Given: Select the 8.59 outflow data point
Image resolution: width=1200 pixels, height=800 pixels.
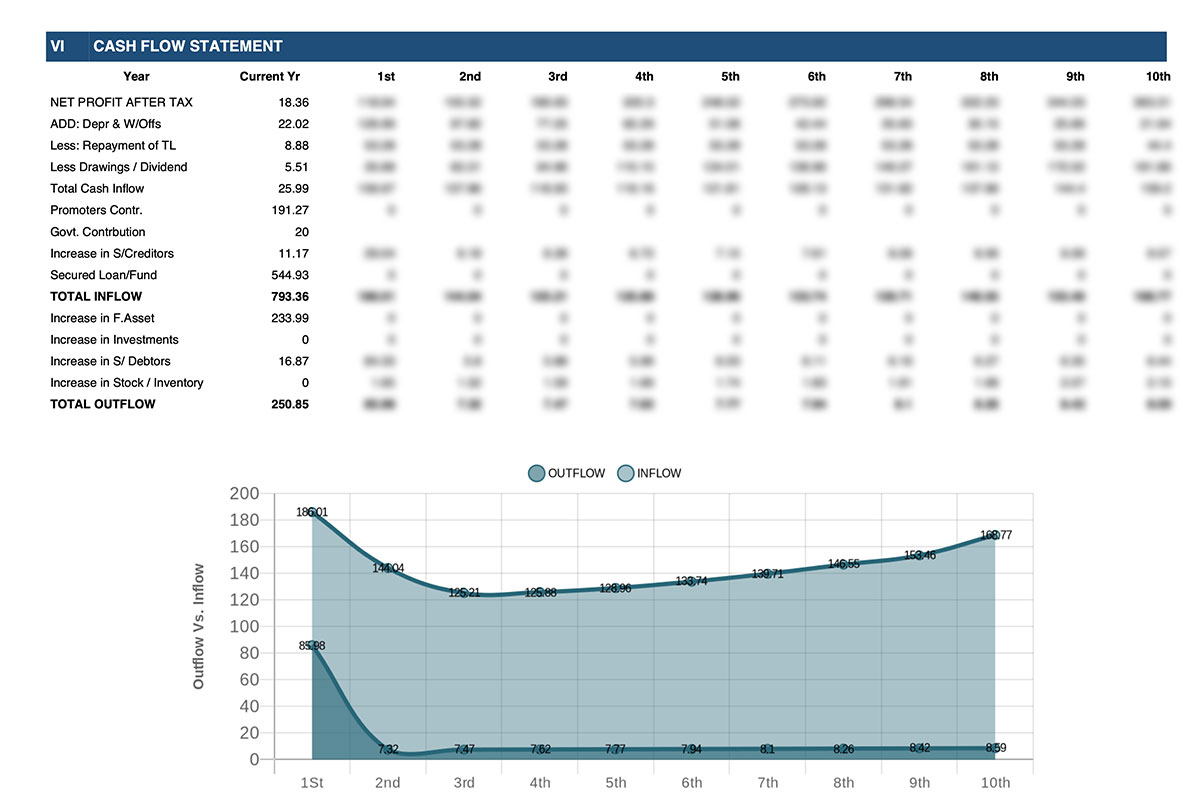Looking at the screenshot, I should pos(996,748).
